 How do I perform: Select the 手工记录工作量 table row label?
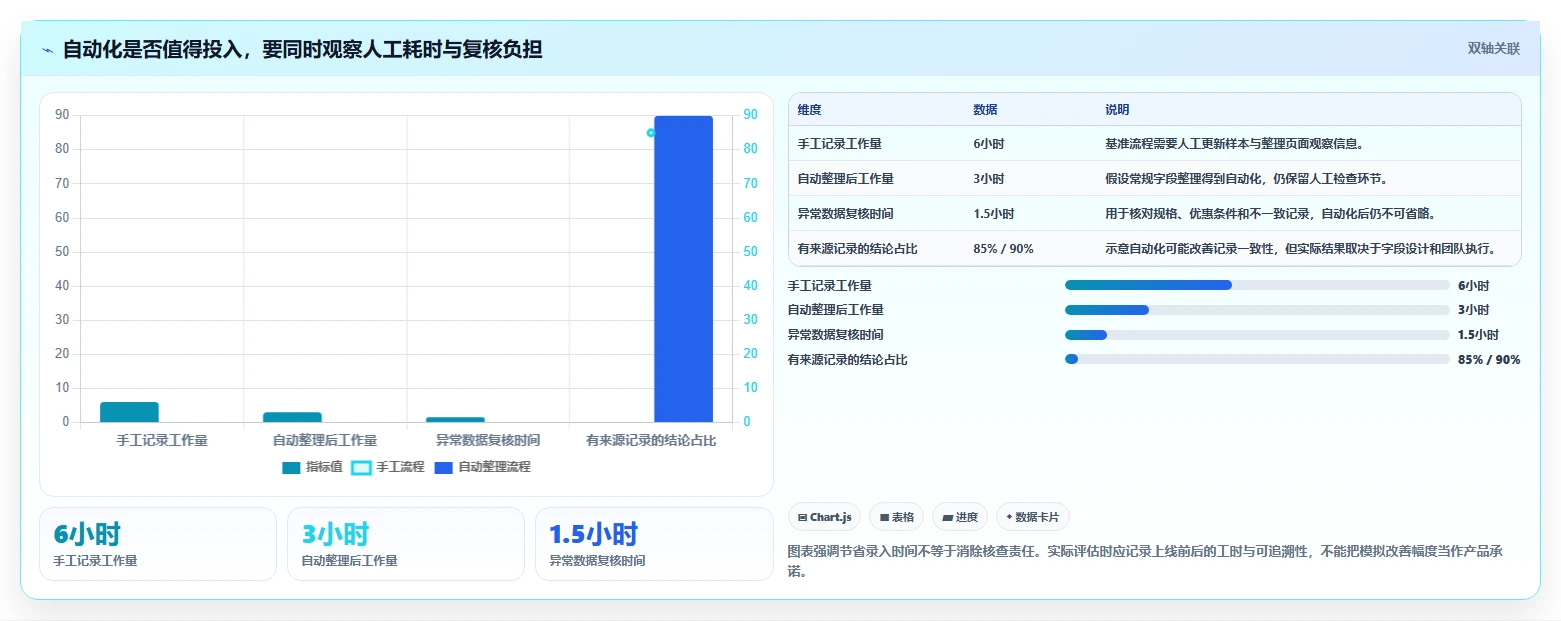click(x=839, y=144)
